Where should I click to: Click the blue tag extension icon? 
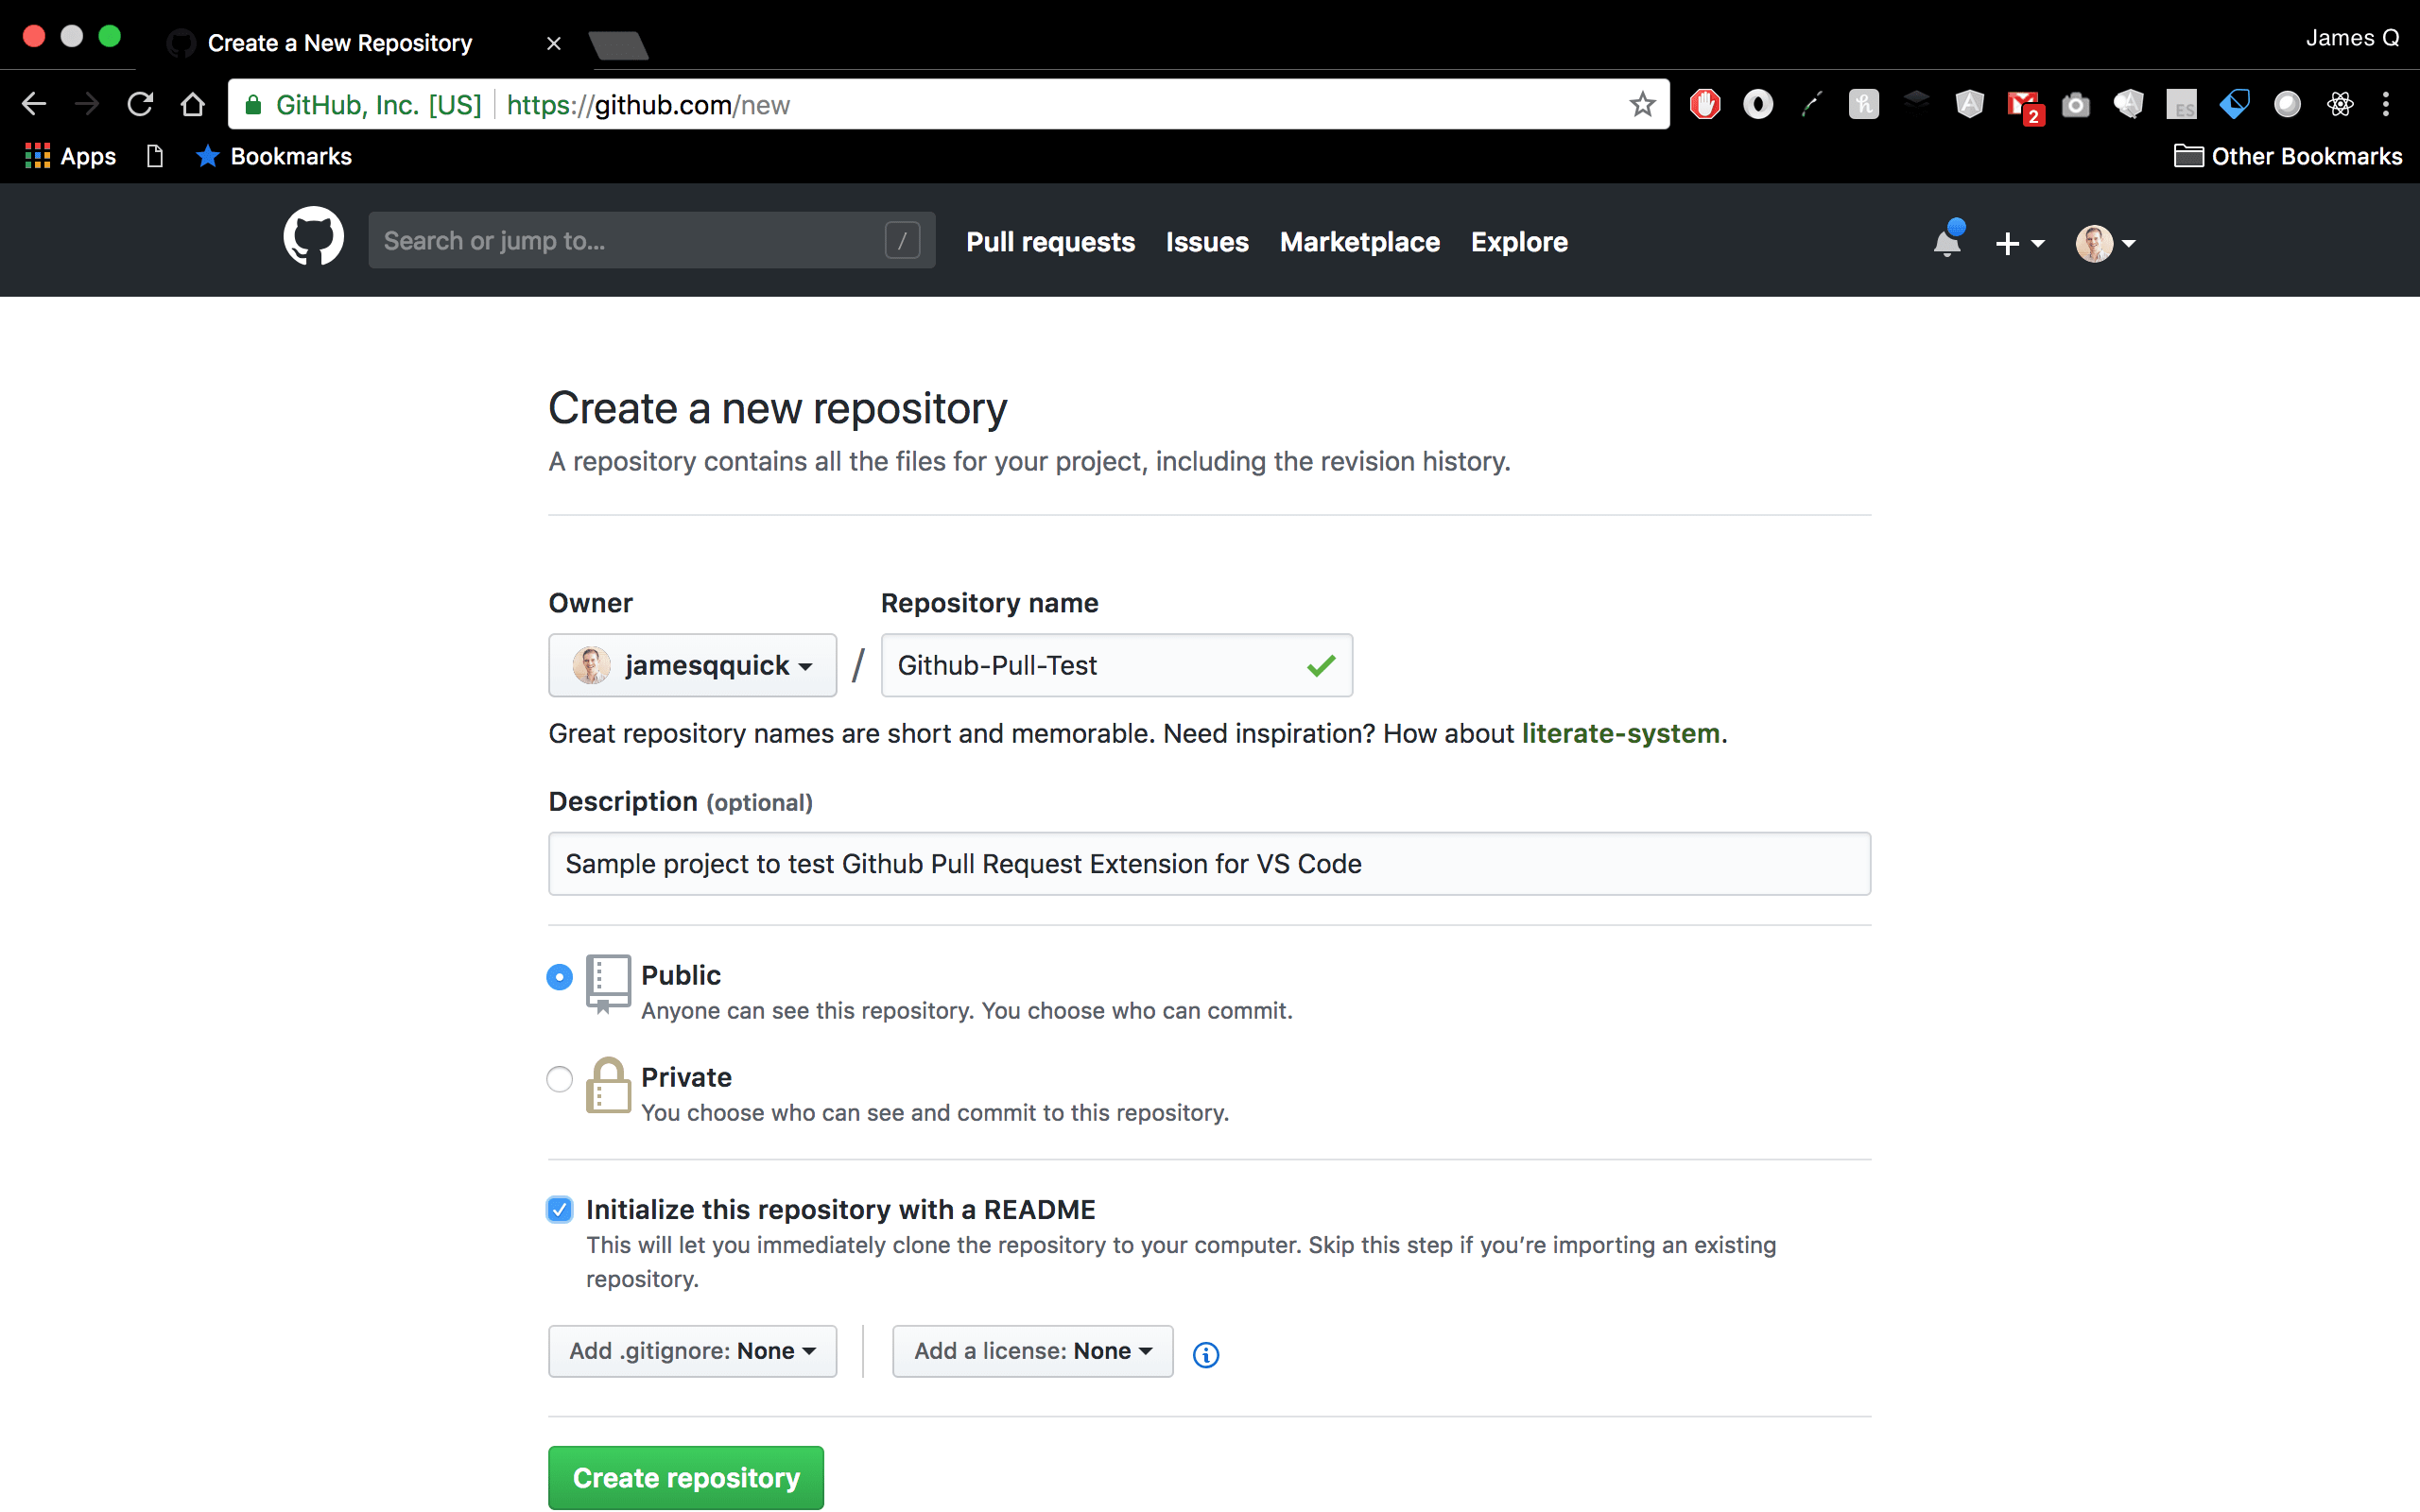tap(2234, 104)
